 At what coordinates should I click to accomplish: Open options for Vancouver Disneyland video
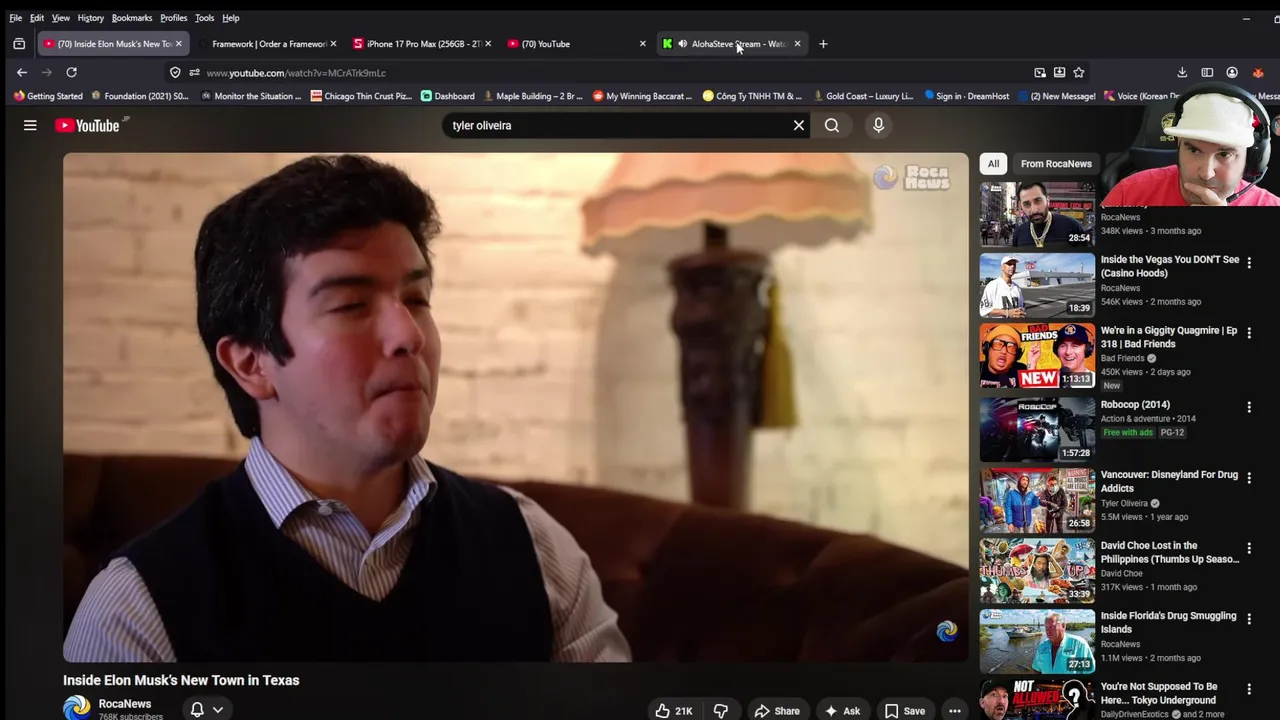click(1249, 478)
